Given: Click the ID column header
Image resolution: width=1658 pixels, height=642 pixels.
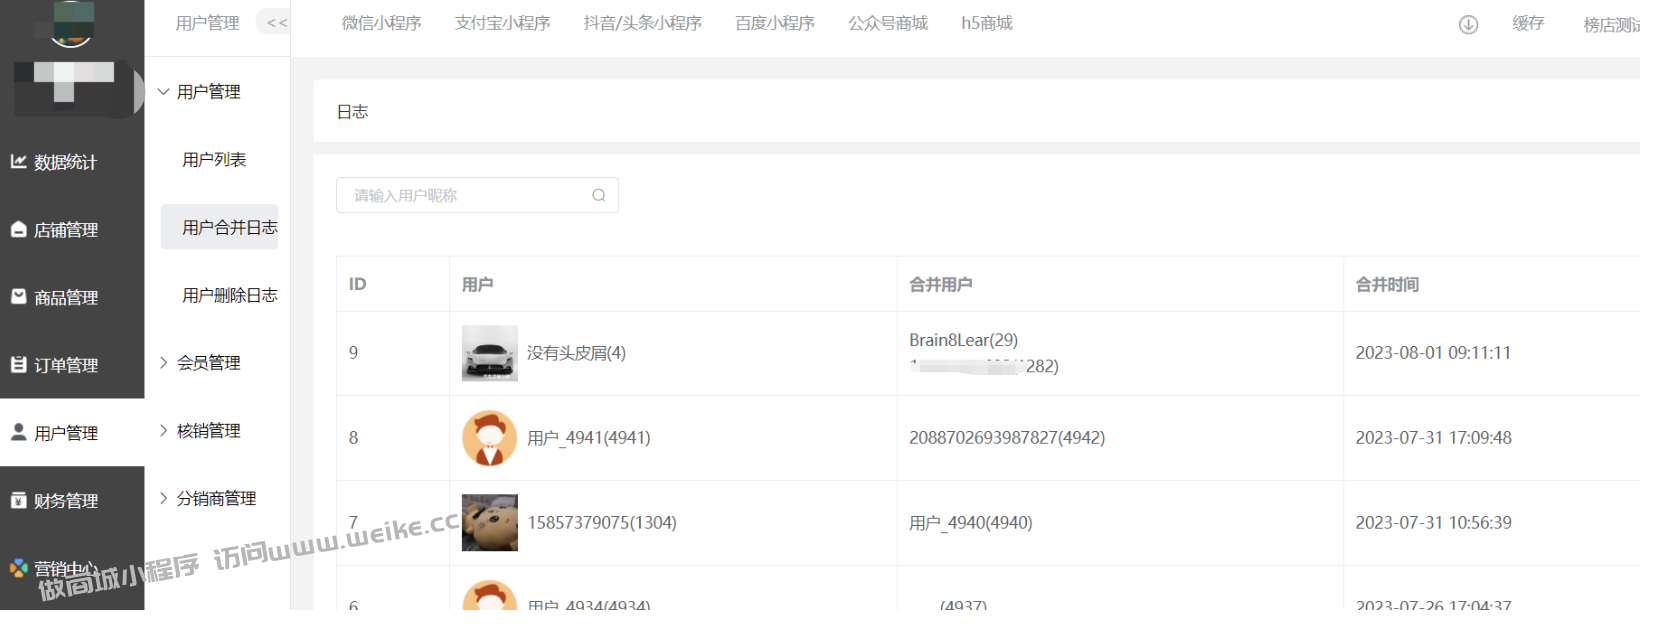Looking at the screenshot, I should coord(357,284).
